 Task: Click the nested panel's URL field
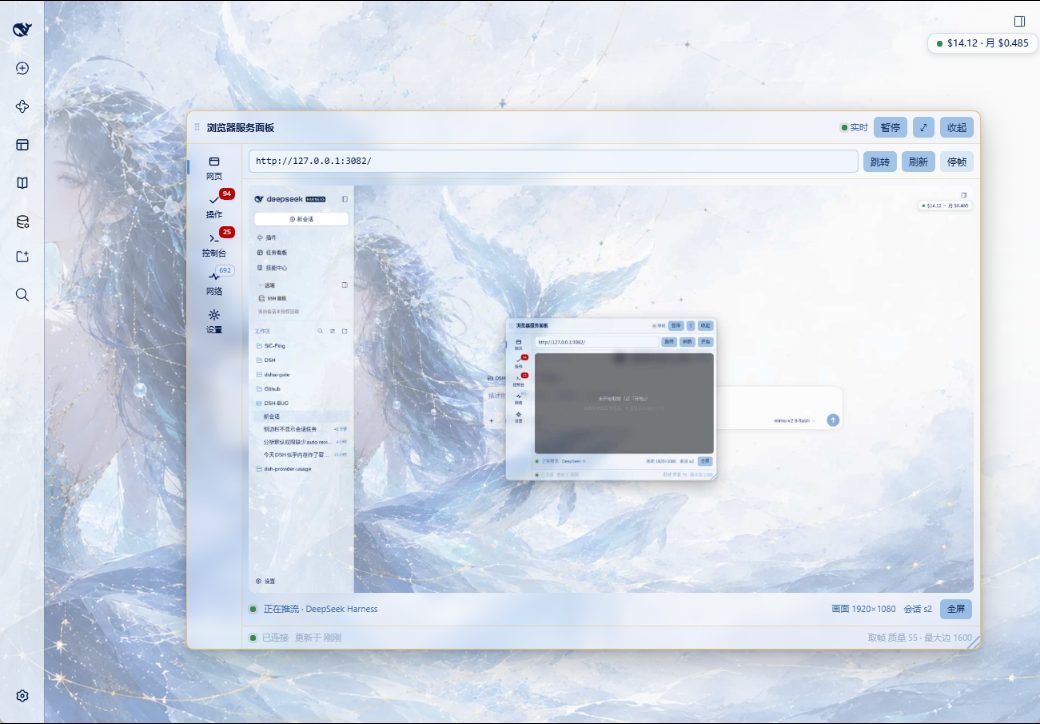pyautogui.click(x=596, y=342)
